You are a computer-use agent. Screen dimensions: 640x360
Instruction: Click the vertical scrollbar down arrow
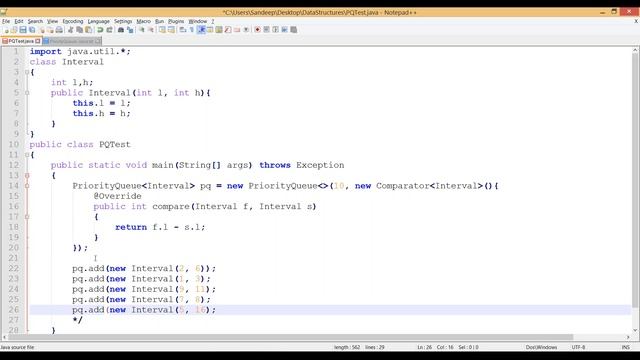[x=635, y=330]
